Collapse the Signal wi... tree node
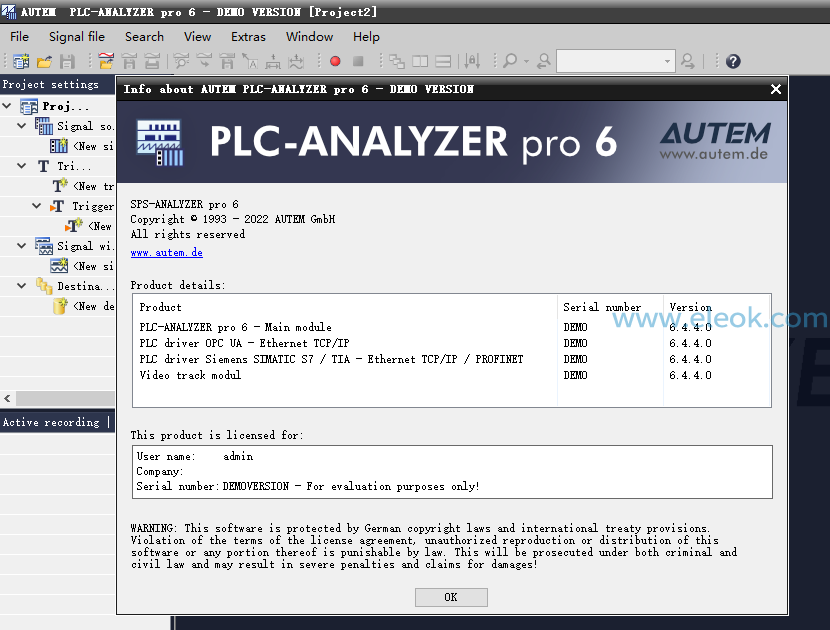The width and height of the screenshot is (830, 630). click(22, 246)
